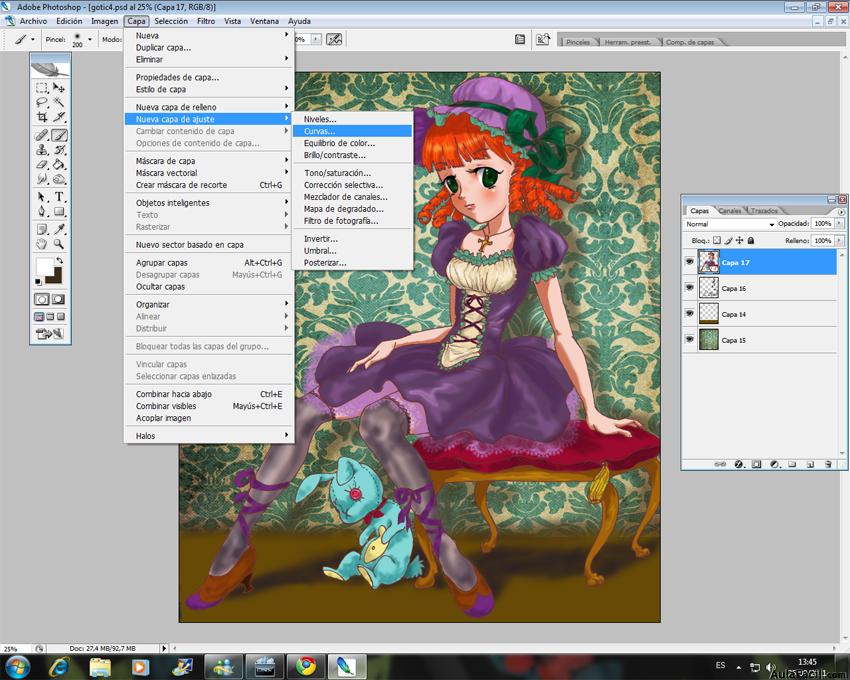Select the Crop tool
The height and width of the screenshot is (680, 850).
pos(42,117)
